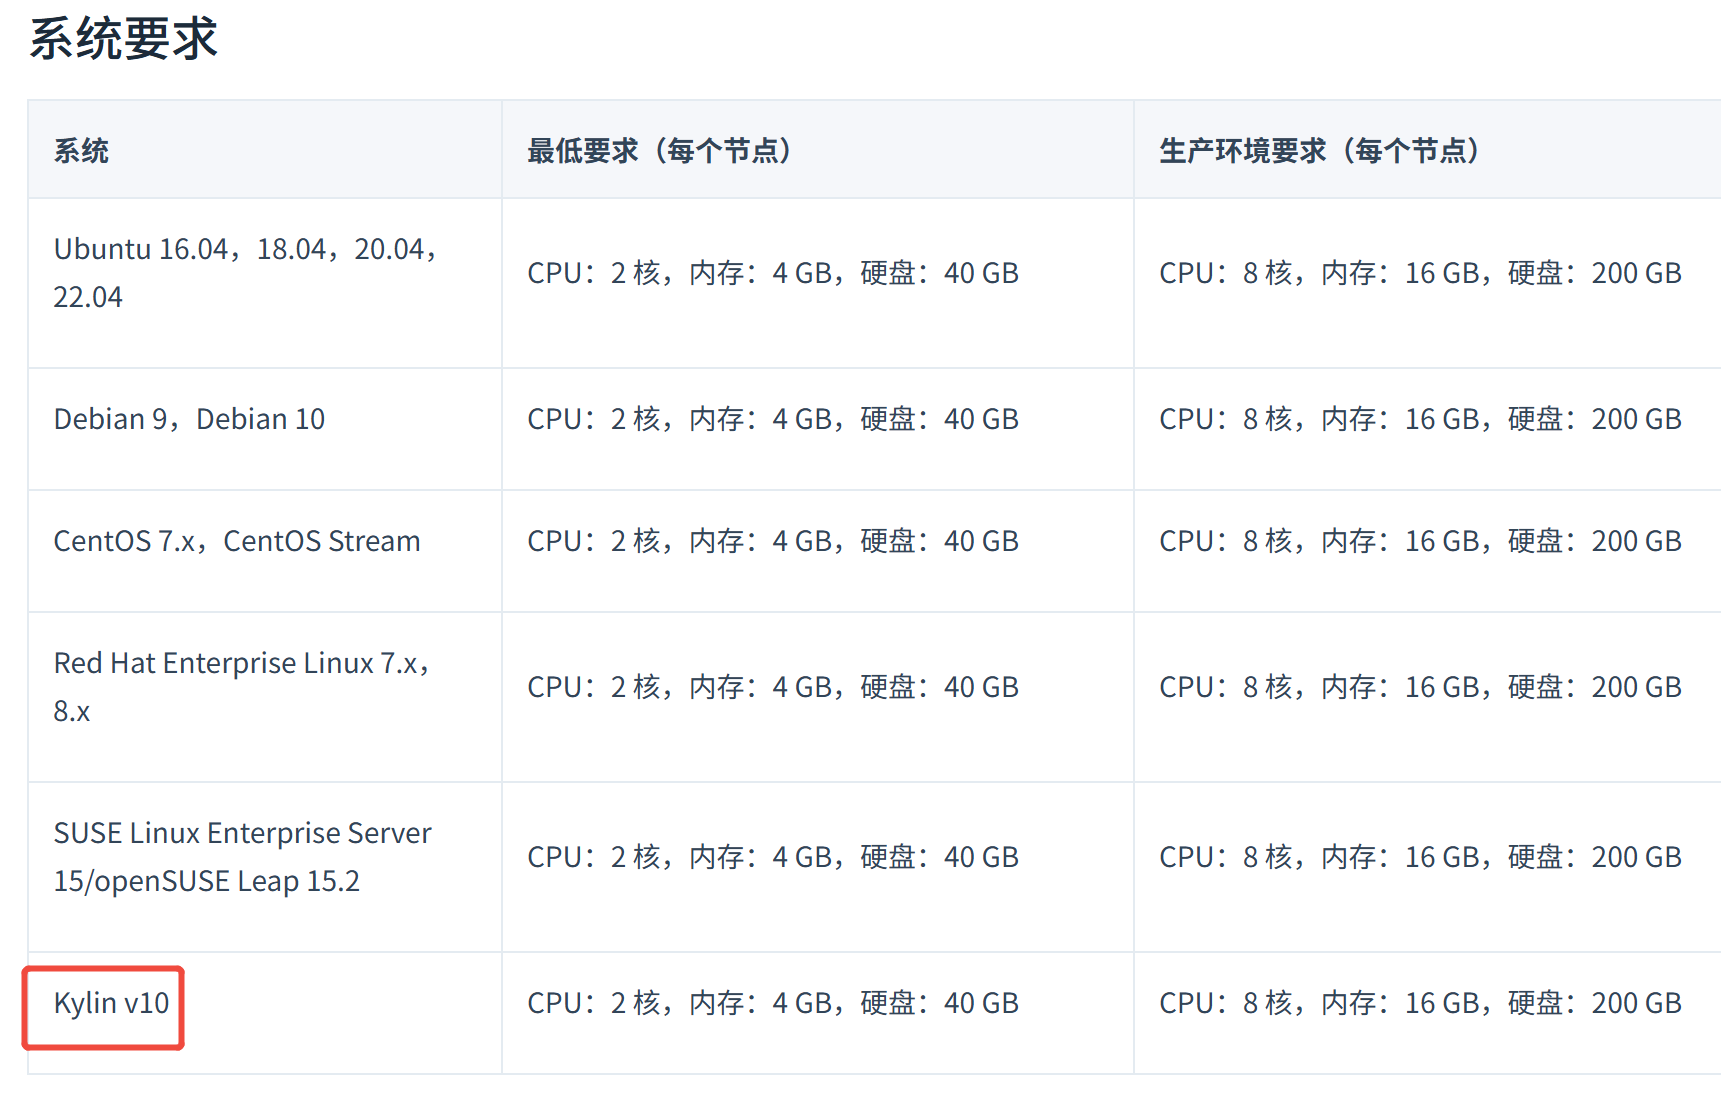
Task: Click production requirement cell in SUSE row
Action: [x=1419, y=857]
